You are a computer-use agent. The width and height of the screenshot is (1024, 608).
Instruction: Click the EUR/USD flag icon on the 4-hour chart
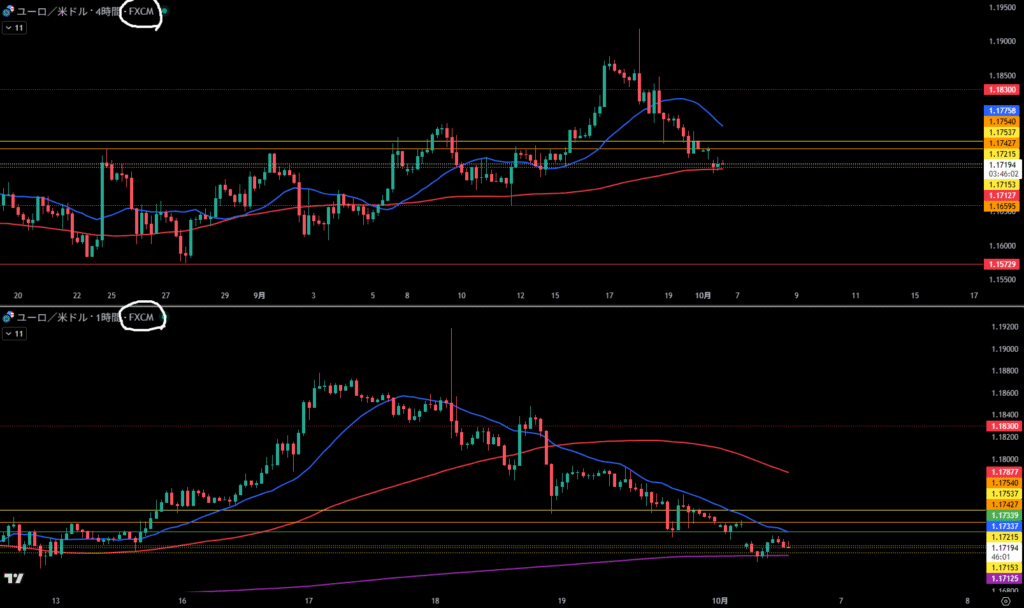pyautogui.click(x=9, y=10)
